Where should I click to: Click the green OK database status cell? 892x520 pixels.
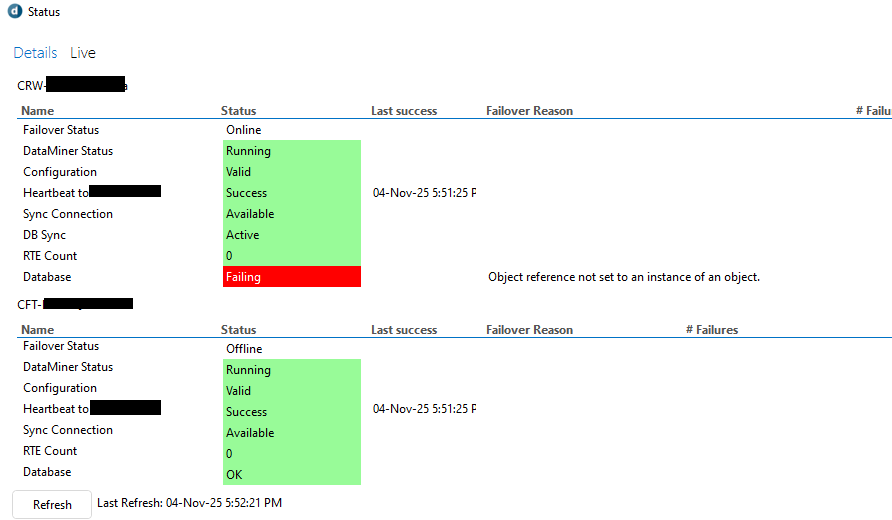[x=291, y=475]
